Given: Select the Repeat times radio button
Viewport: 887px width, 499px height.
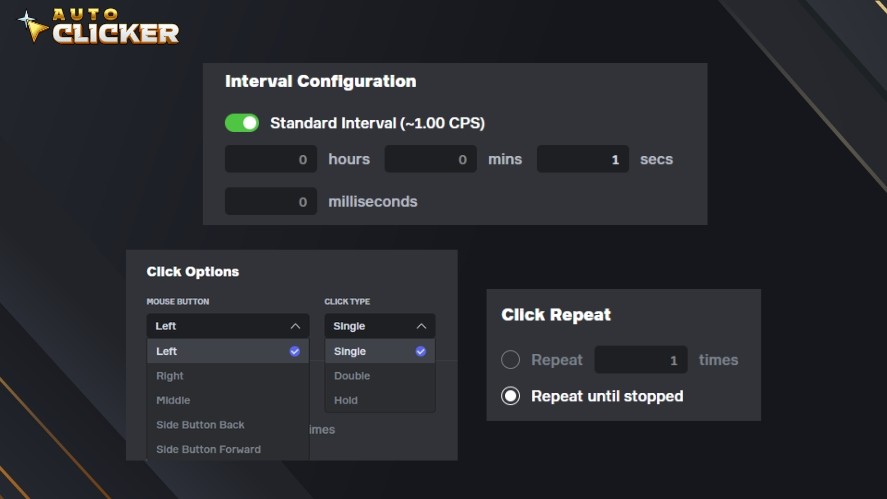Looking at the screenshot, I should 510,359.
